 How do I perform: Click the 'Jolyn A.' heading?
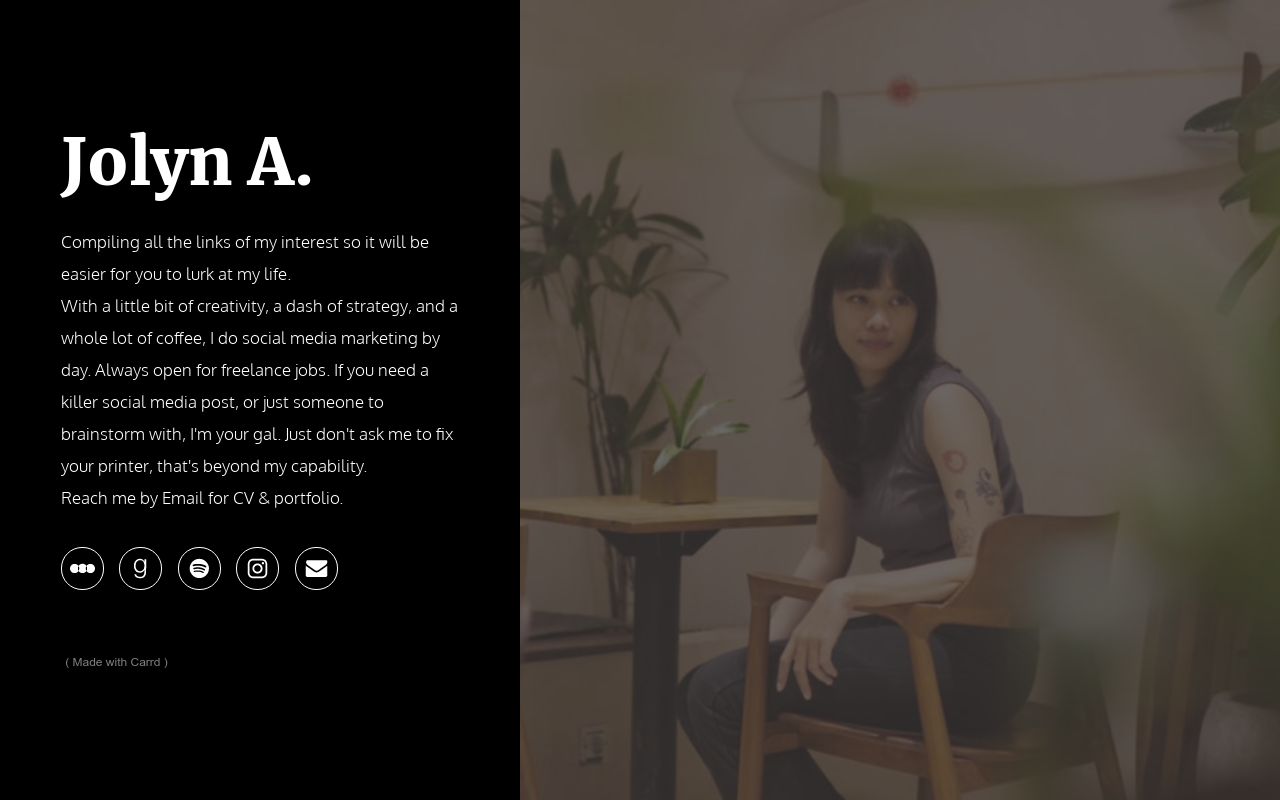187,162
